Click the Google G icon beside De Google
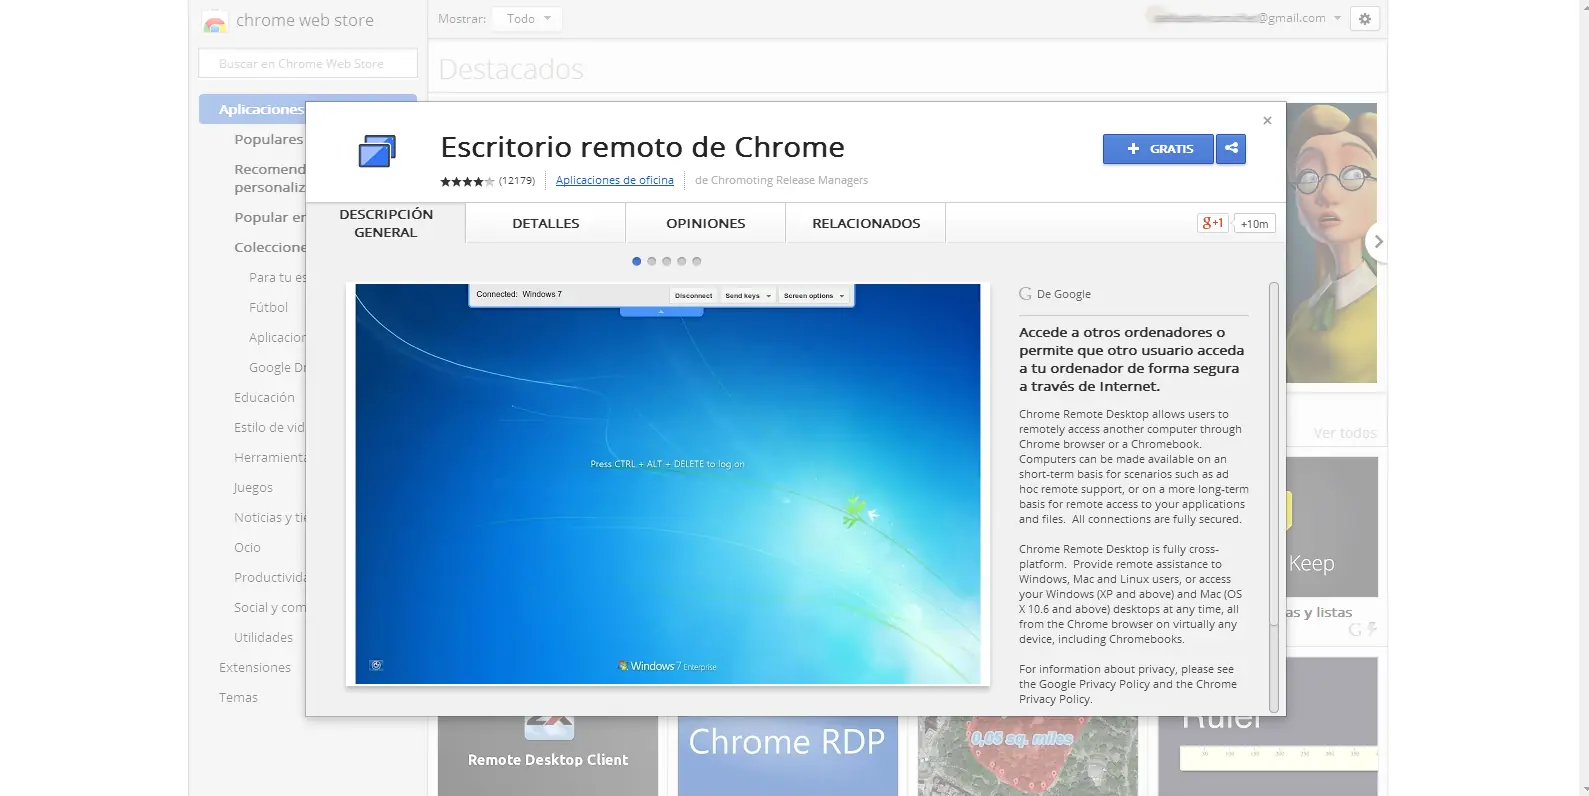The width and height of the screenshot is (1589, 796). (1025, 294)
